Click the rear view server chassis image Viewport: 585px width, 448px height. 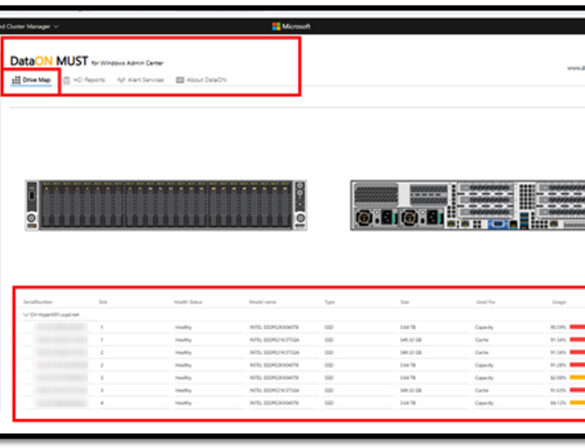coord(467,205)
